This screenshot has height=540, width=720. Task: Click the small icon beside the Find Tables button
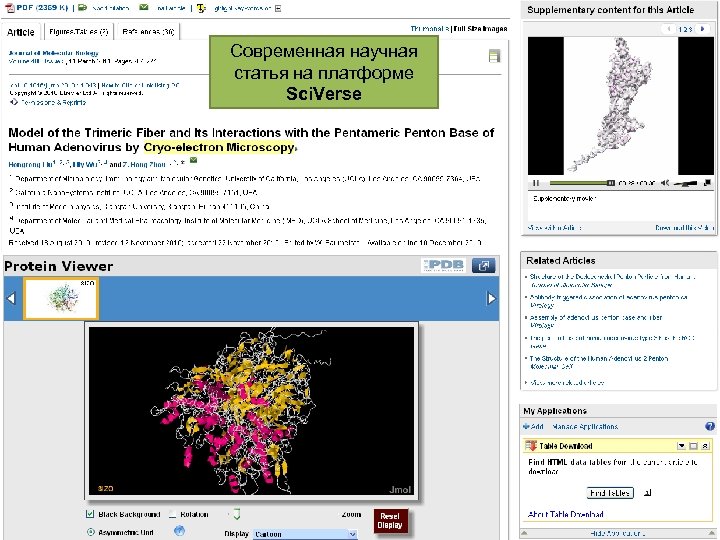click(647, 493)
